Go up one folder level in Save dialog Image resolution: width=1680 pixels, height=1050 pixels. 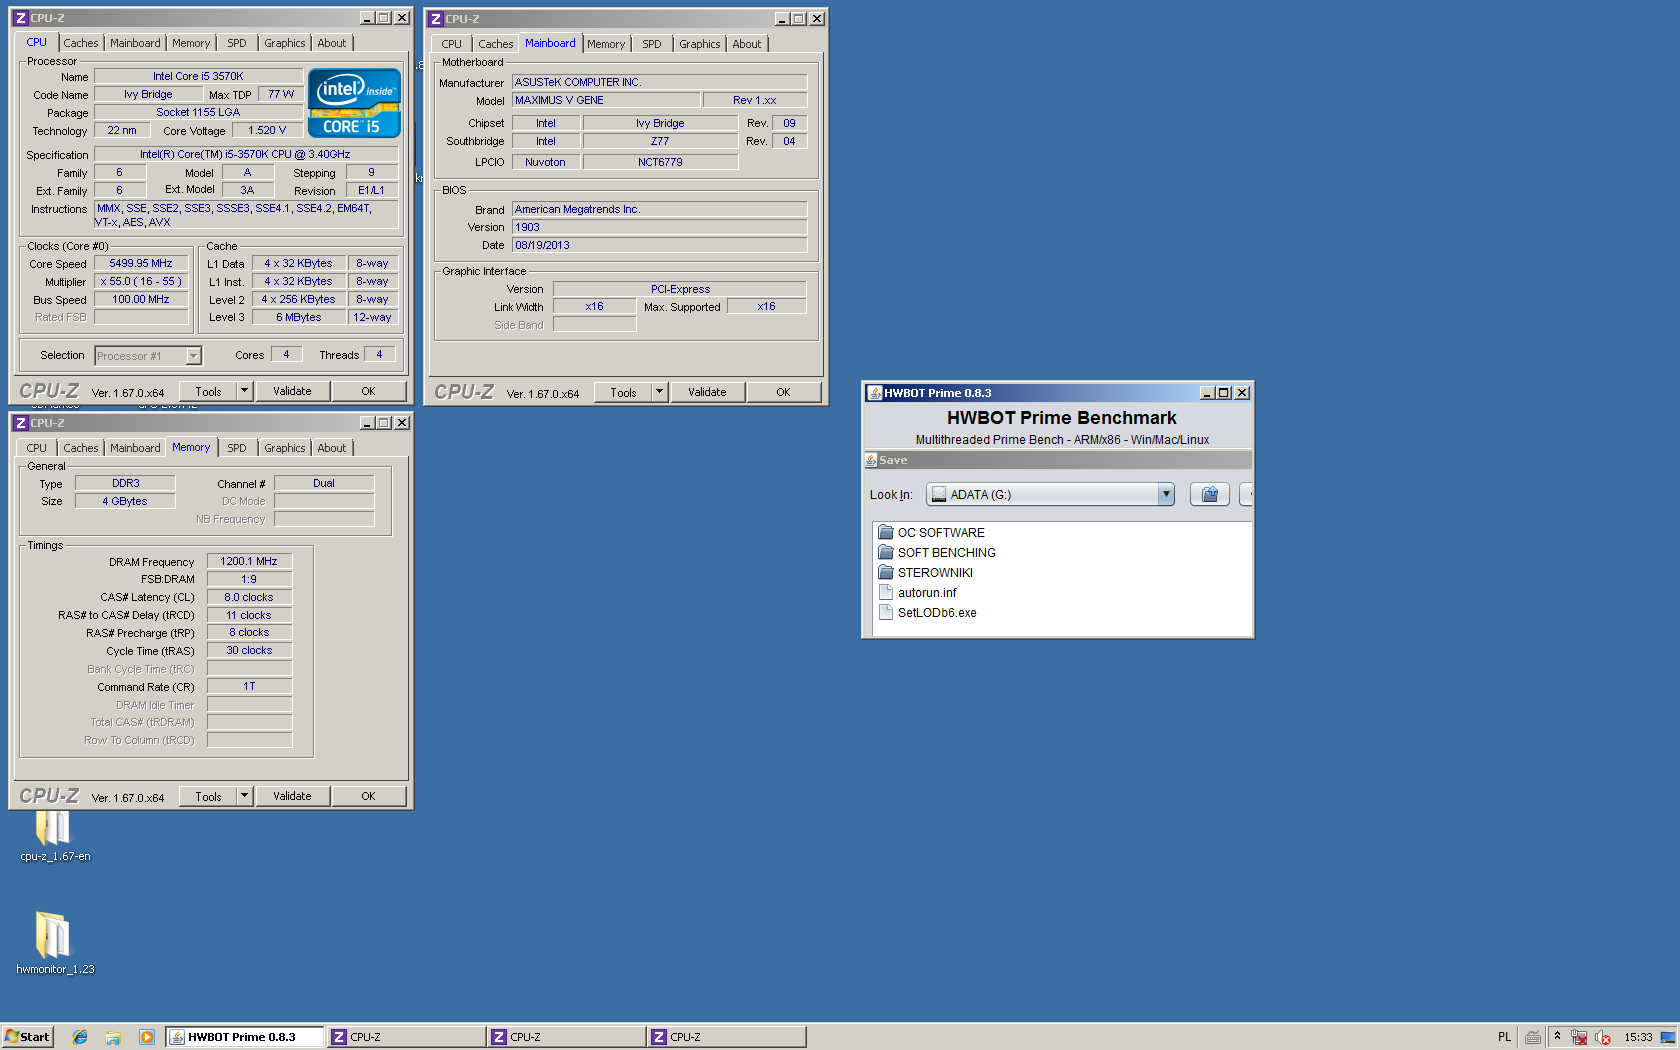[1209, 494]
